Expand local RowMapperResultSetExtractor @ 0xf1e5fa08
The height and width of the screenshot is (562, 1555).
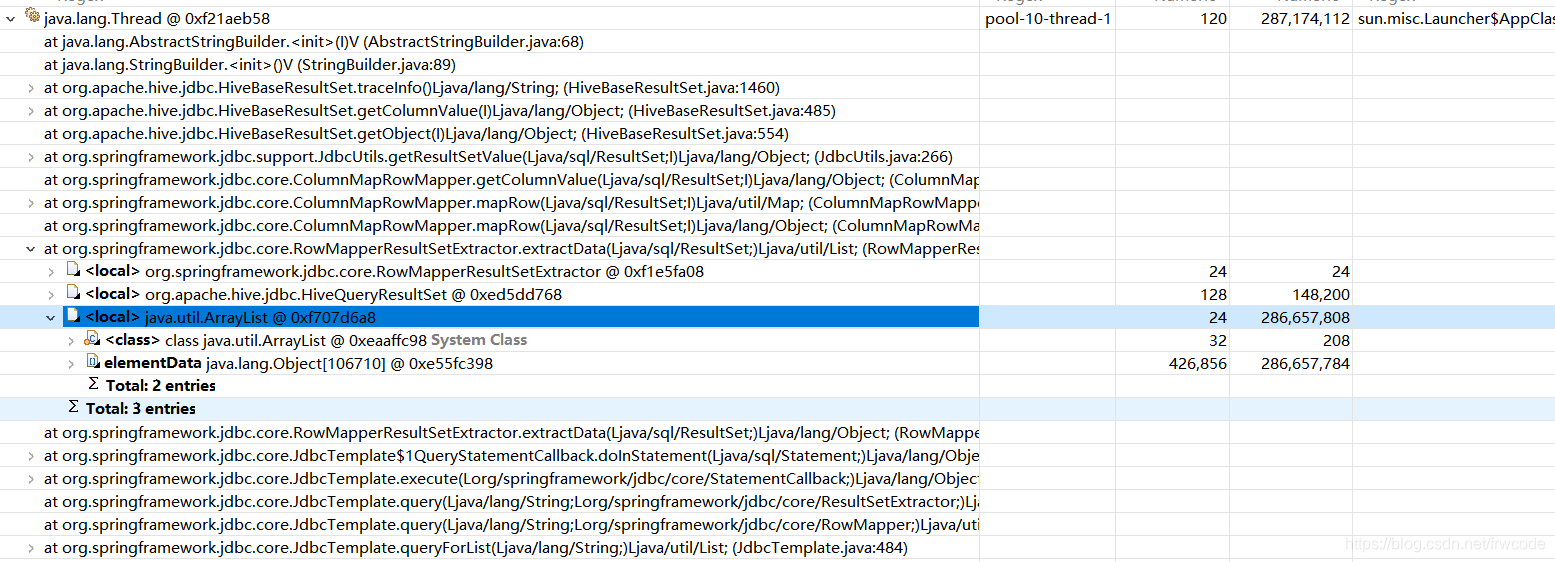coord(51,272)
